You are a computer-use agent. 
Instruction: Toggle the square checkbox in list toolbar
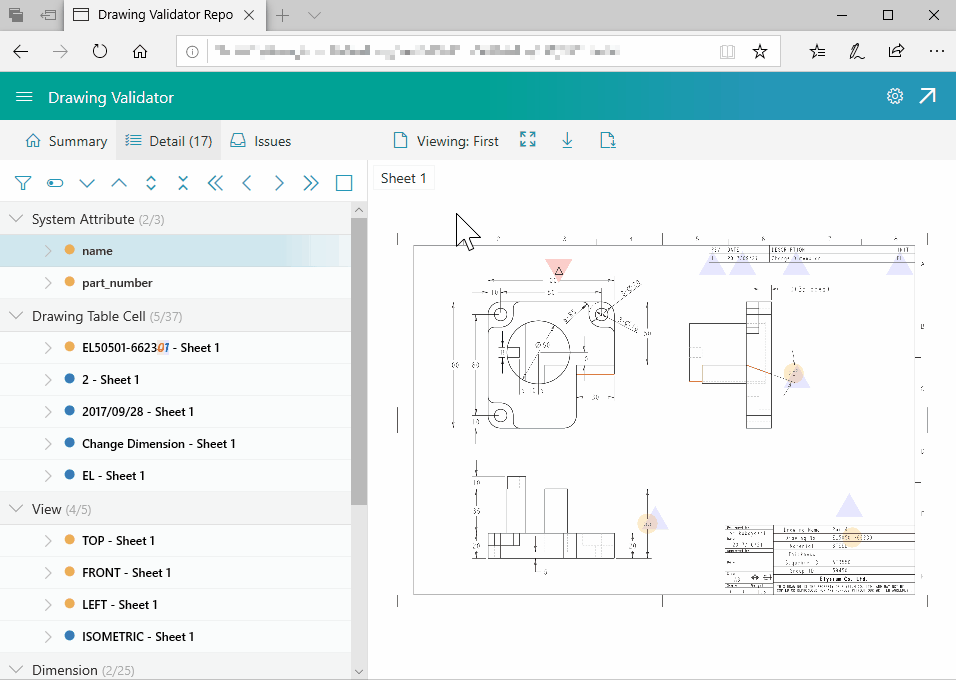coord(344,183)
